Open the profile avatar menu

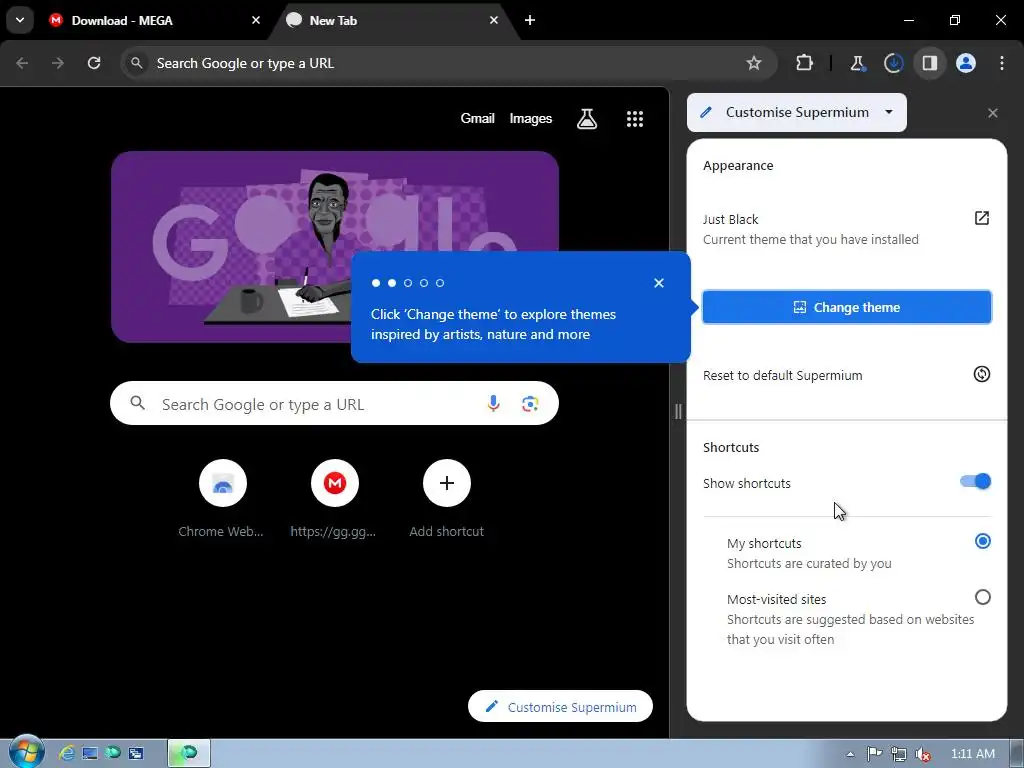pyautogui.click(x=966, y=63)
